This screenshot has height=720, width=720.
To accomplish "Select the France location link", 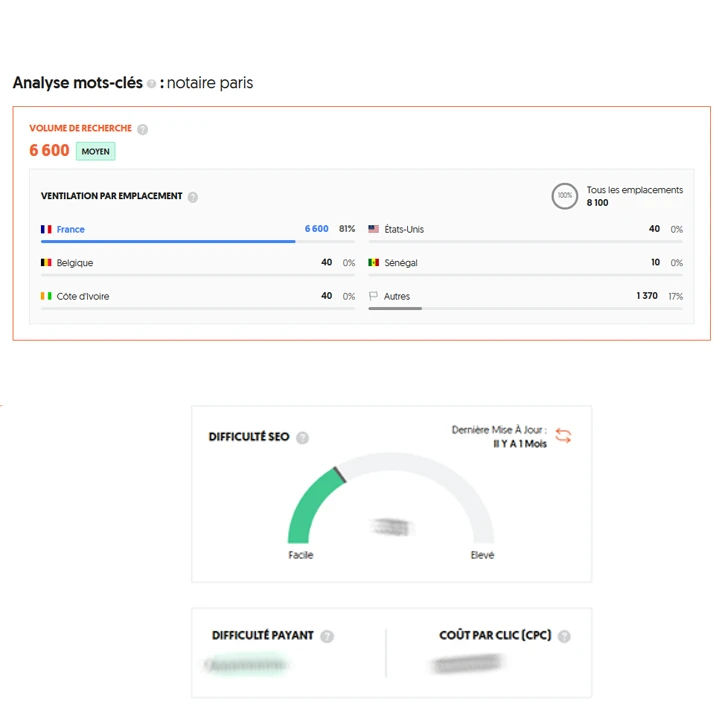I will (71, 230).
